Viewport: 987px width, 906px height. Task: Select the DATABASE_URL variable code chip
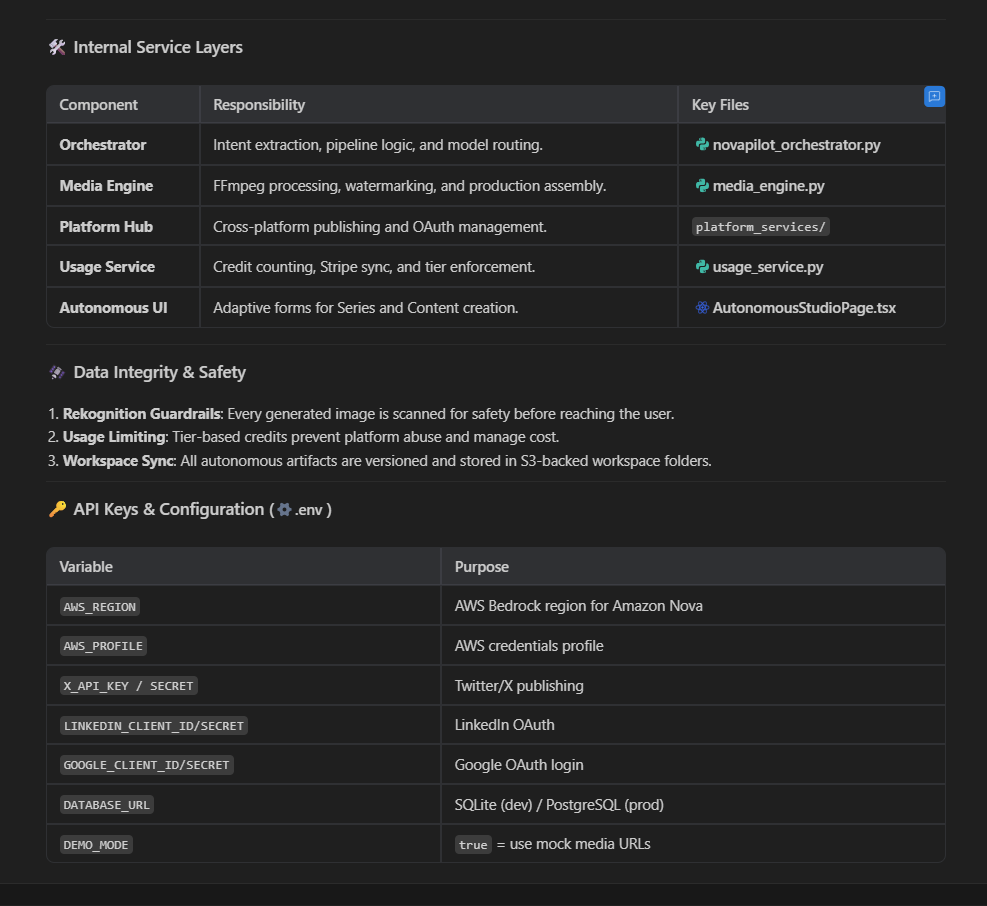pos(108,805)
